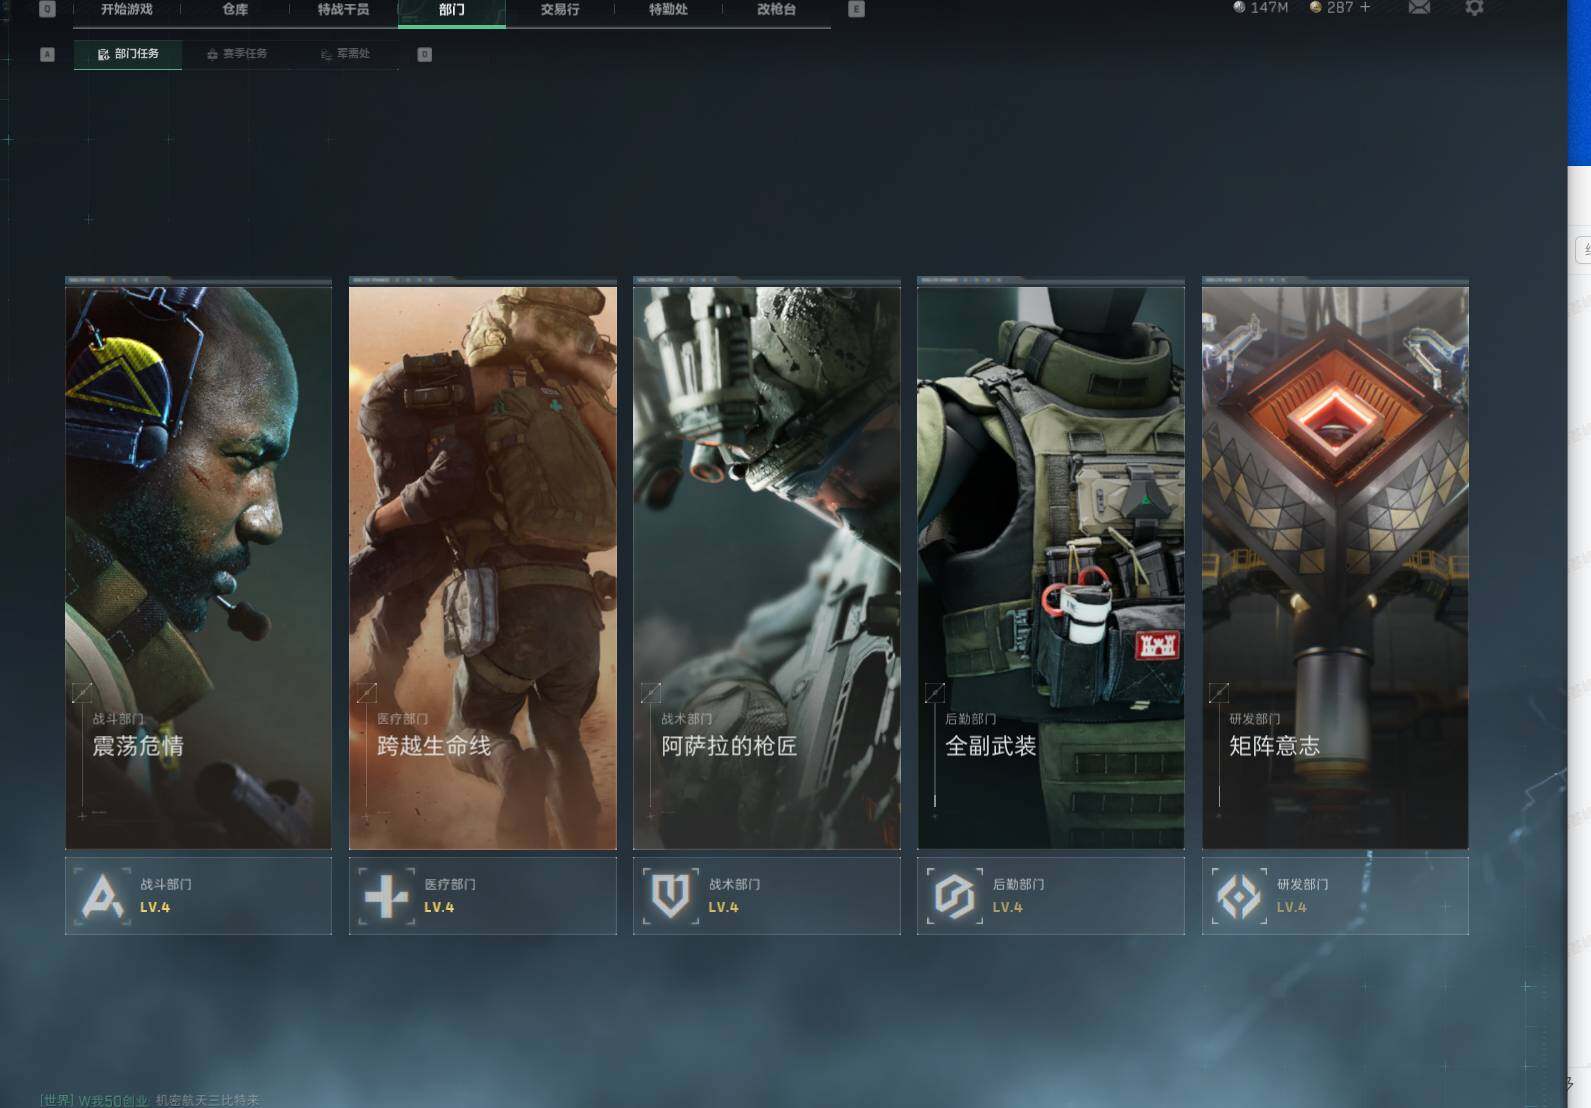This screenshot has height=1108, width=1591.
Task: Select the 研发部门 diamond emblem icon
Action: [x=1239, y=896]
